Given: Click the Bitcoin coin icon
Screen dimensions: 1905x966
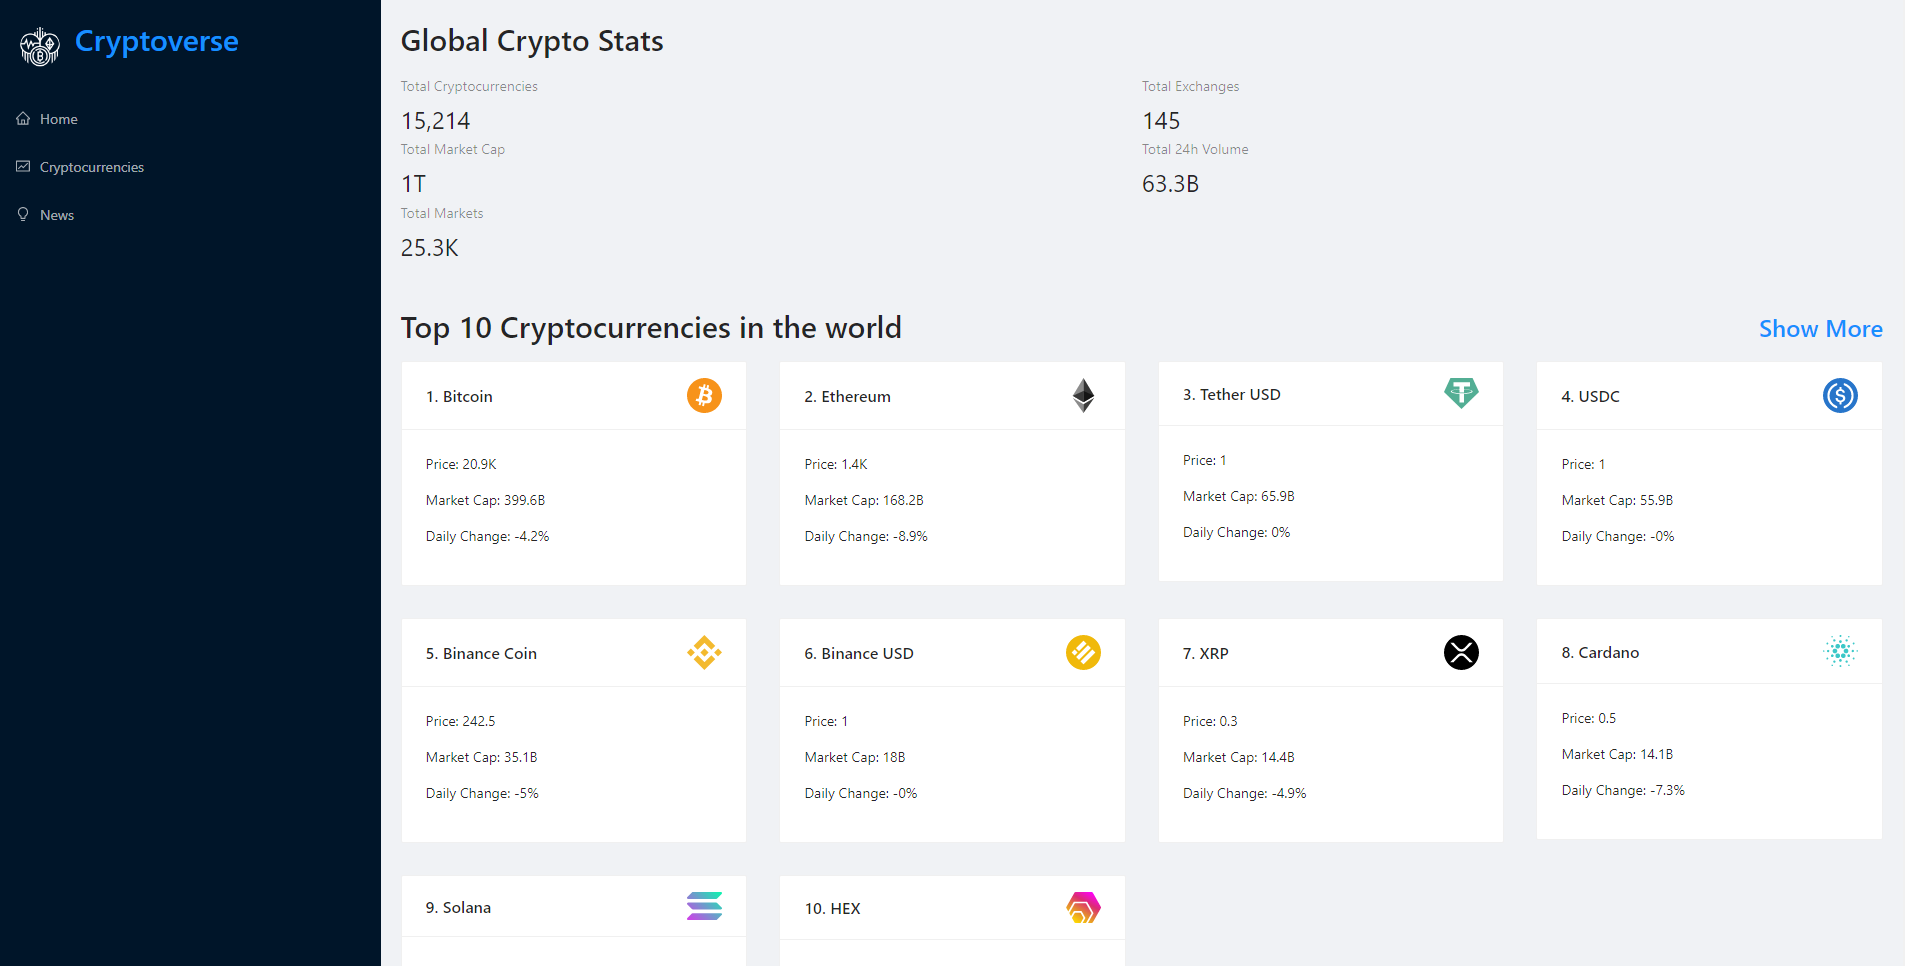Looking at the screenshot, I should (704, 396).
